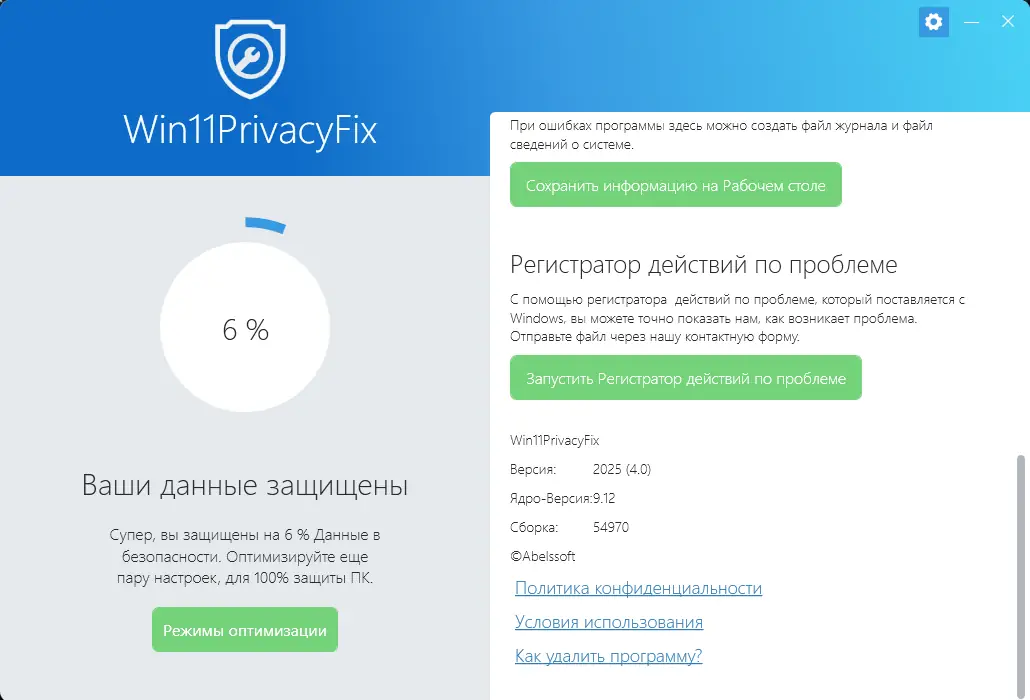
Task: Click 'Сохранить информацию на Рабочем столе'
Action: [x=675, y=184]
